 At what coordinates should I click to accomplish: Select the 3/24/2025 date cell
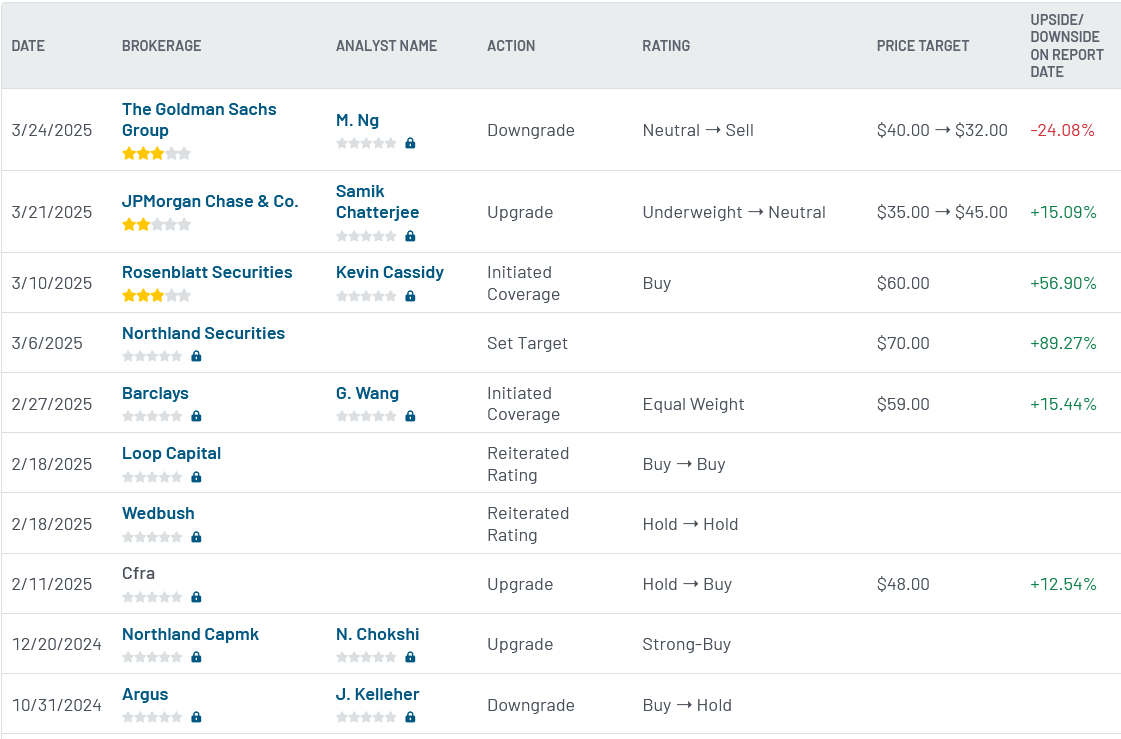tap(51, 130)
